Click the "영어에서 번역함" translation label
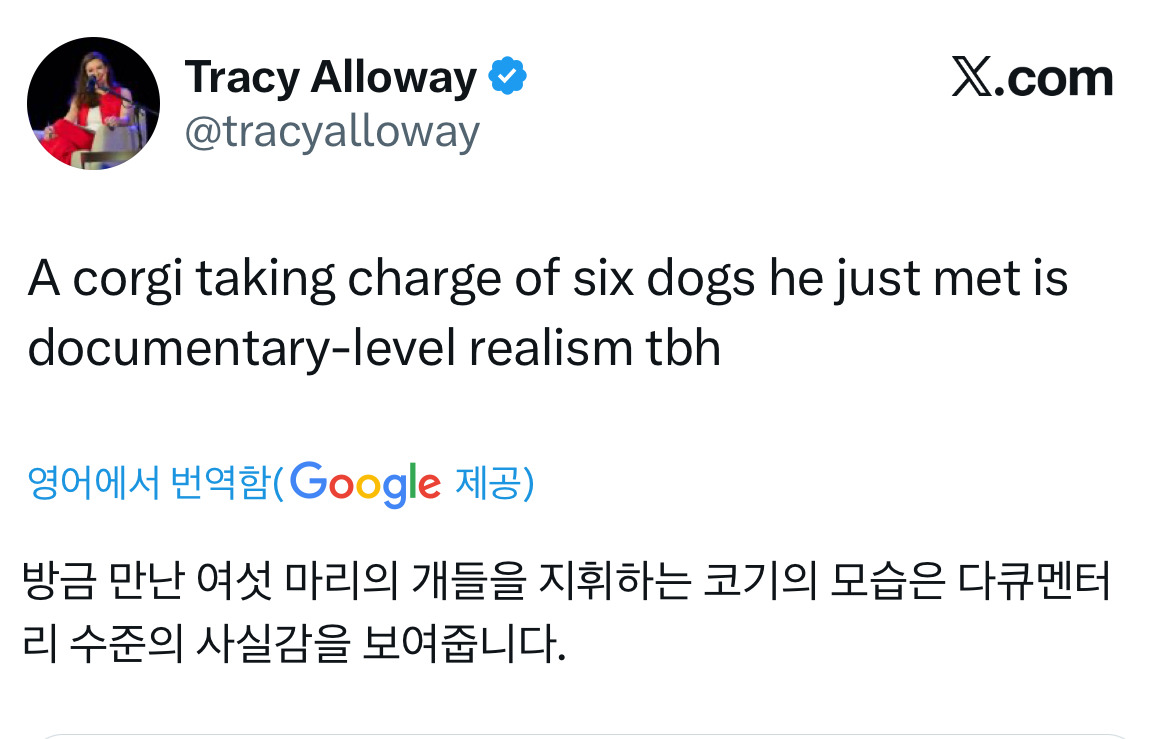 pos(149,483)
